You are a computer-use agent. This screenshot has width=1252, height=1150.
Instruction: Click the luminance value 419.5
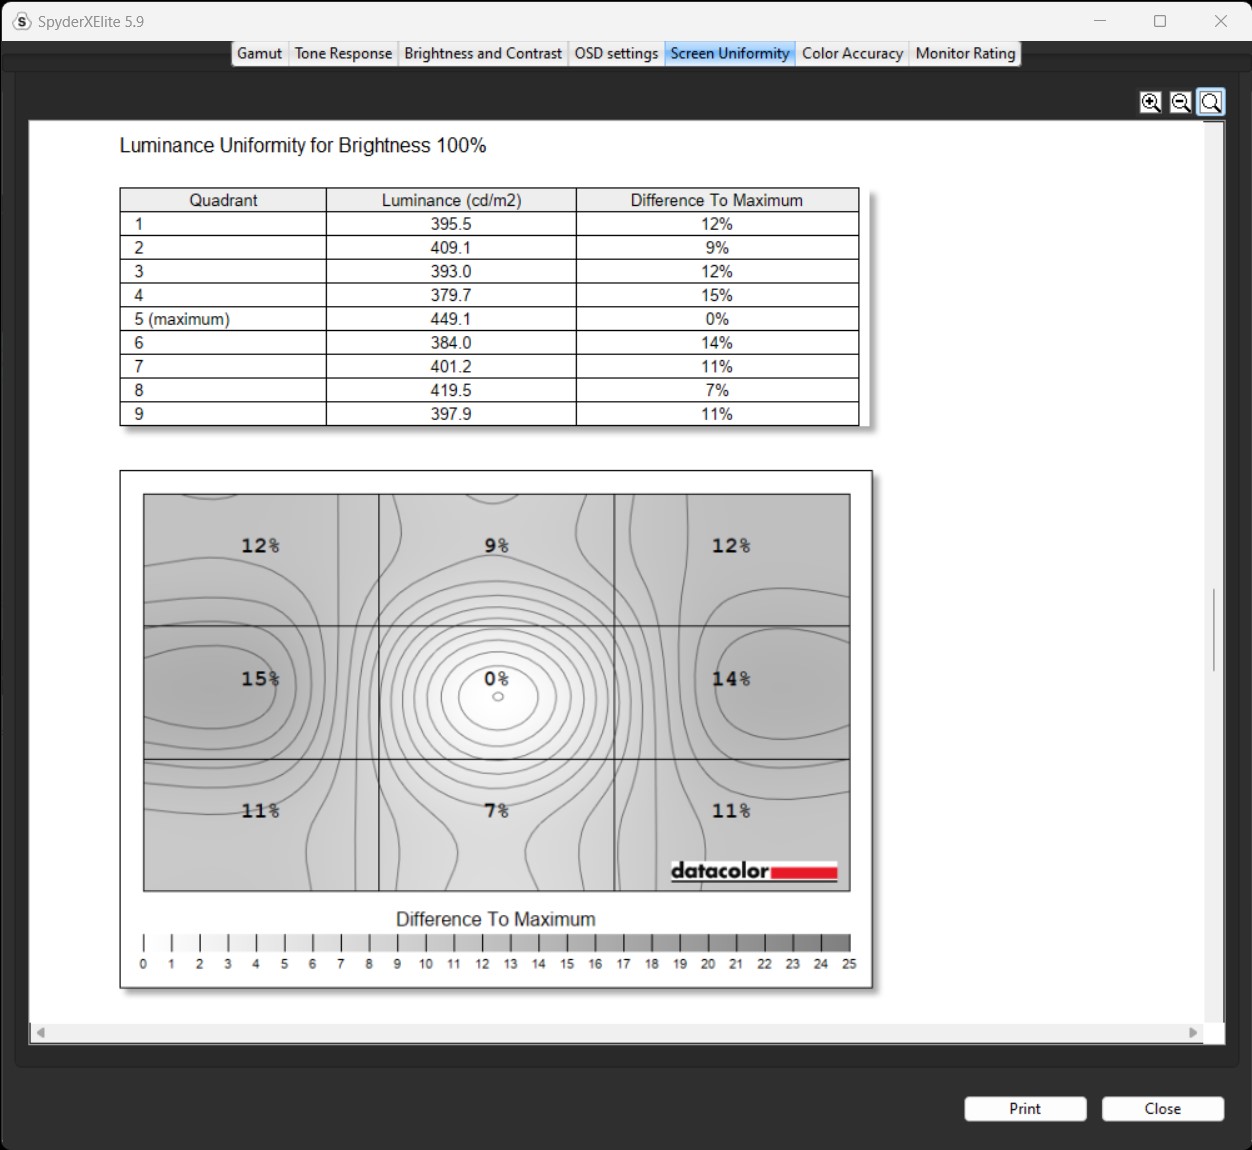[x=451, y=390]
